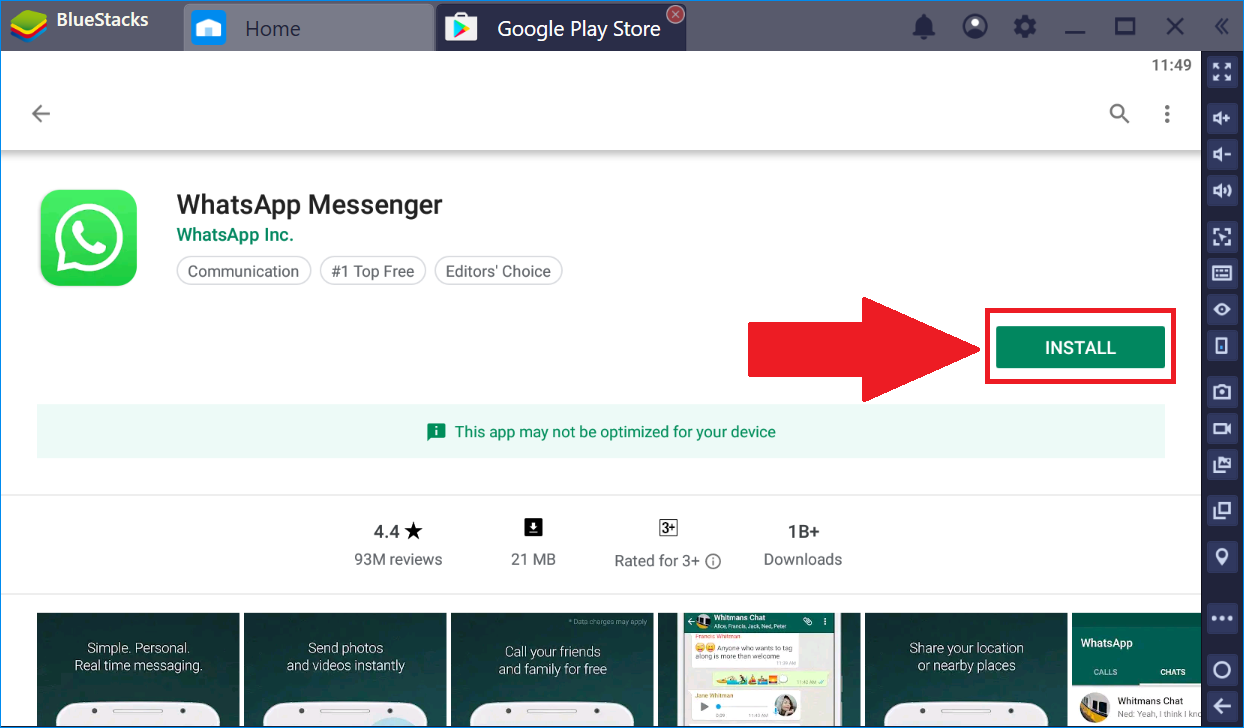Mute sound via sidebar speaker icon
Image resolution: width=1244 pixels, height=728 pixels.
pos(1221,190)
